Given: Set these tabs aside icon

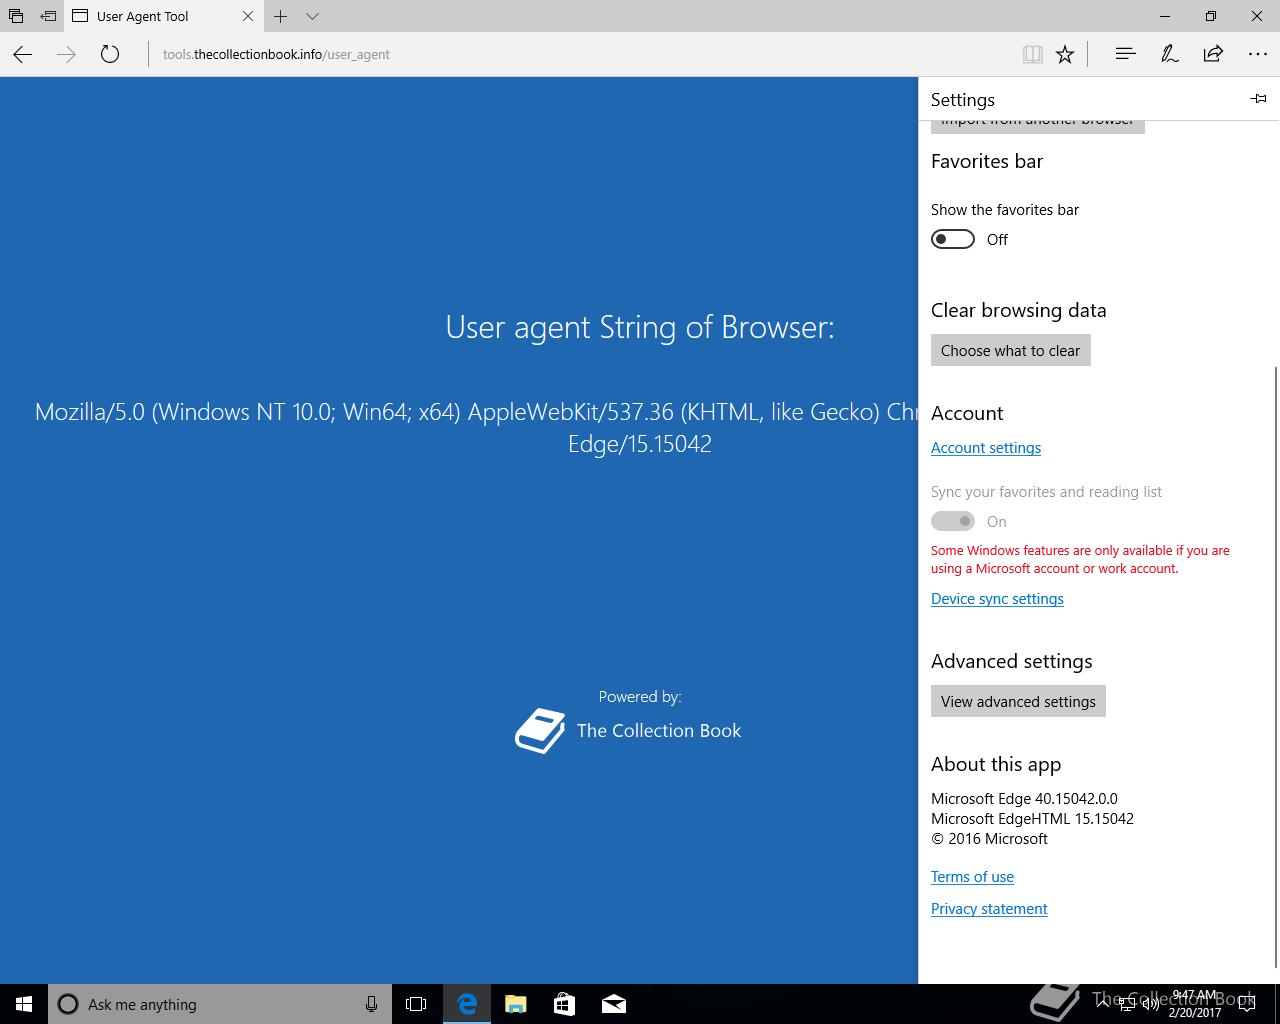Looking at the screenshot, I should [x=48, y=16].
